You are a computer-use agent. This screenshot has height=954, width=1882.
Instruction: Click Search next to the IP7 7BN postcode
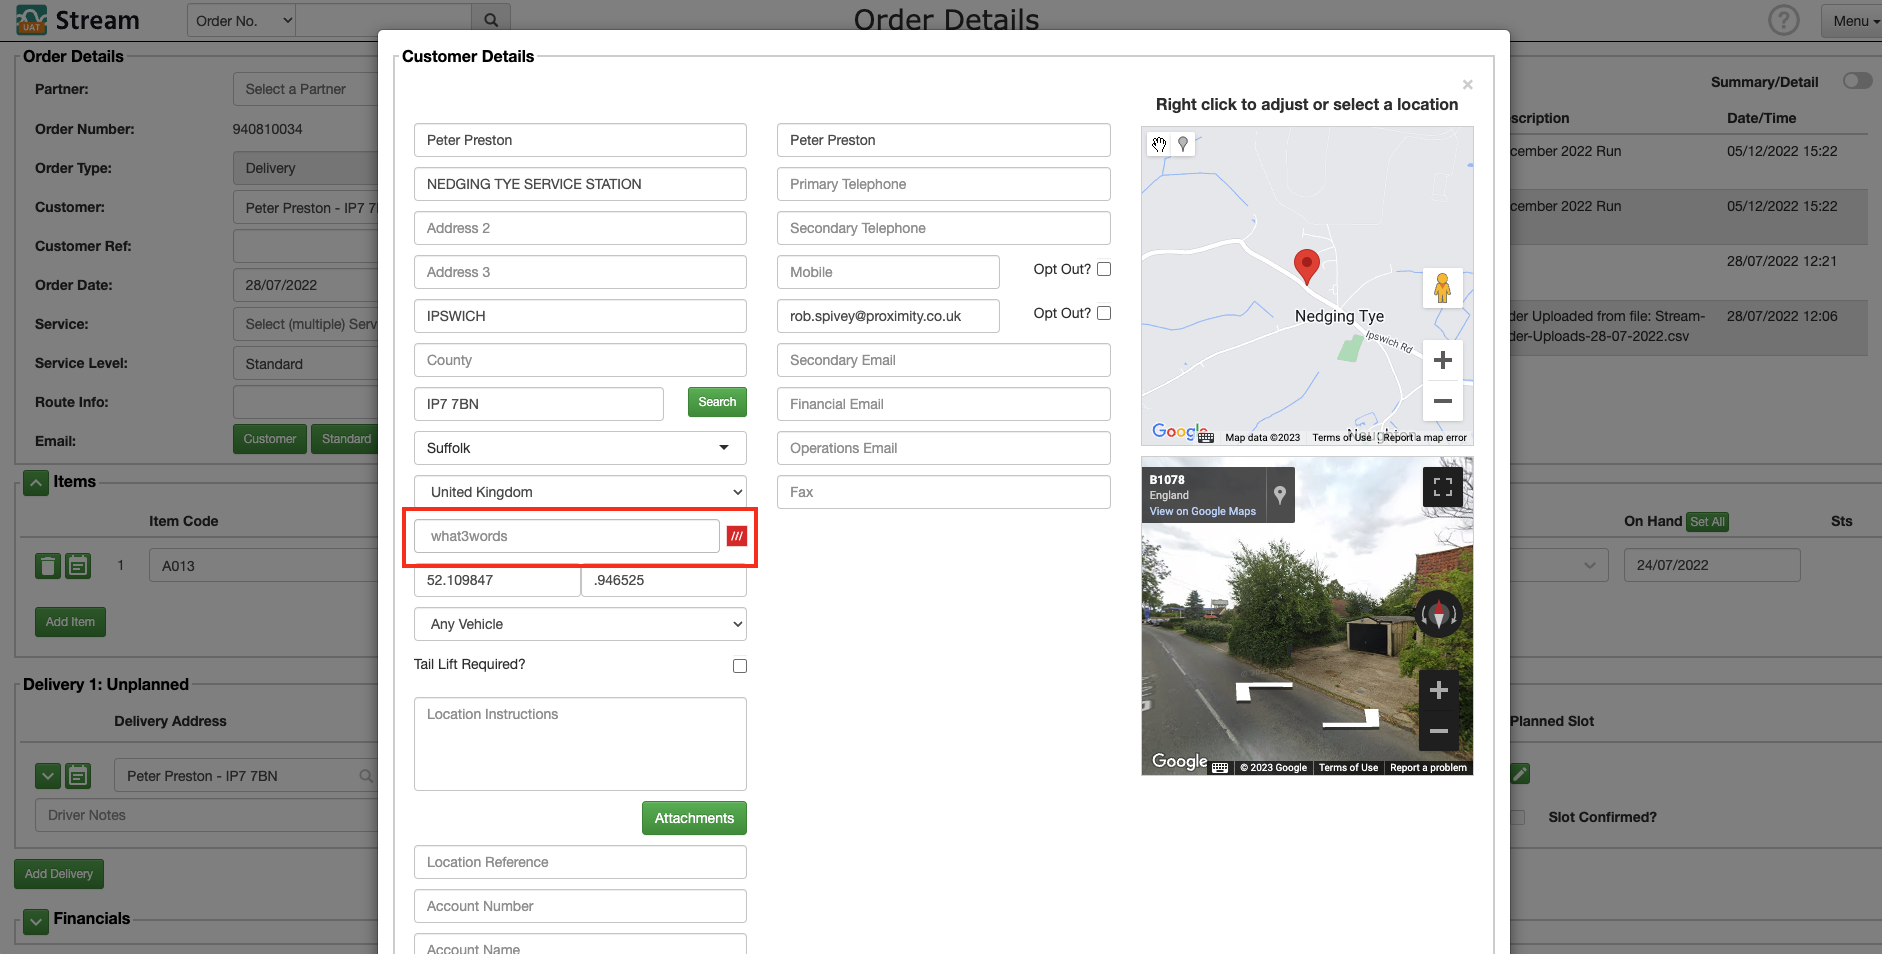[716, 402]
